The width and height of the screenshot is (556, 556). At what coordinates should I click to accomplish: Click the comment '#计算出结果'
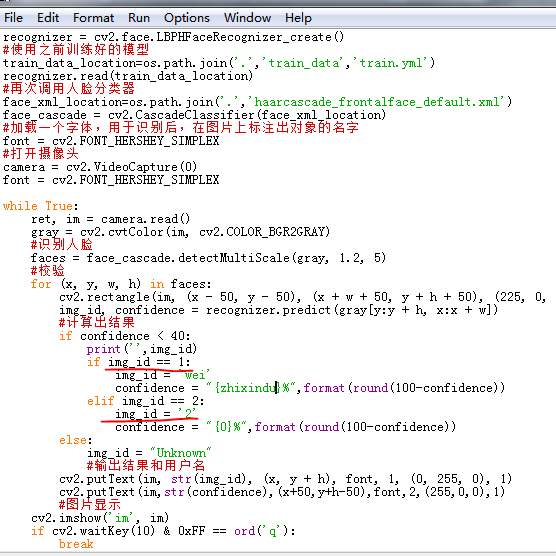coord(97,323)
